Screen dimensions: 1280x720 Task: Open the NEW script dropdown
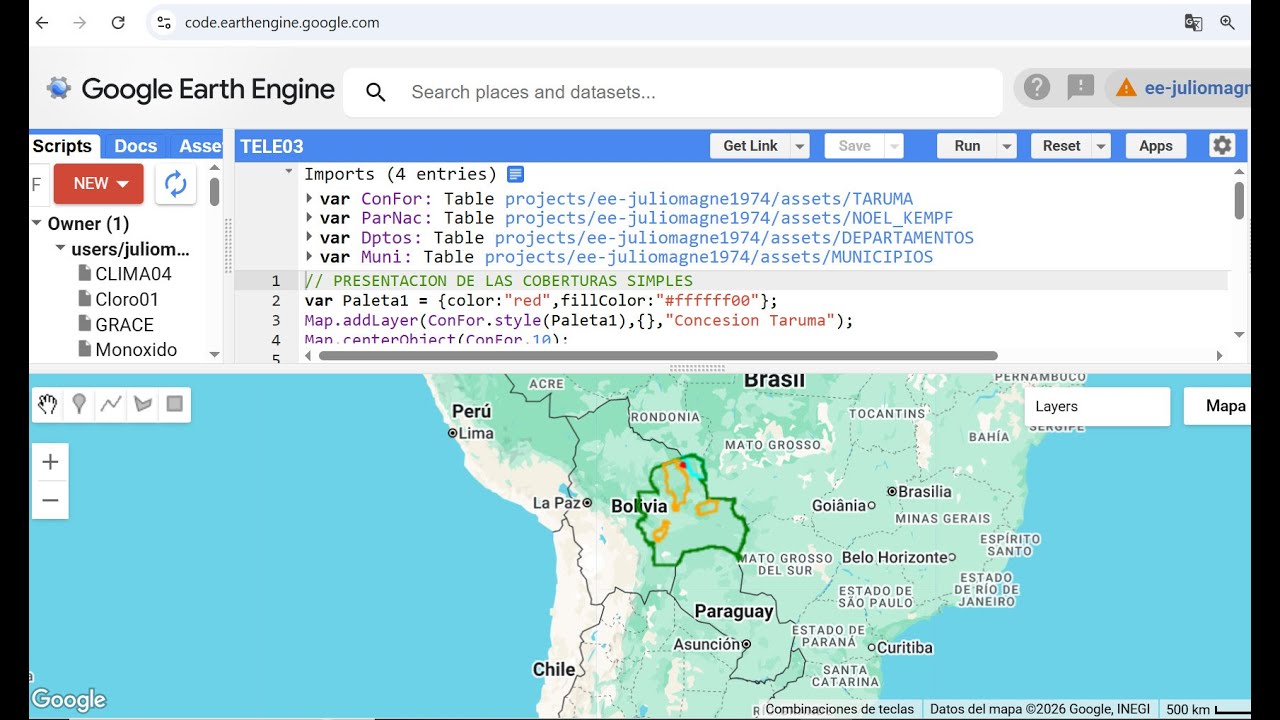pos(98,184)
